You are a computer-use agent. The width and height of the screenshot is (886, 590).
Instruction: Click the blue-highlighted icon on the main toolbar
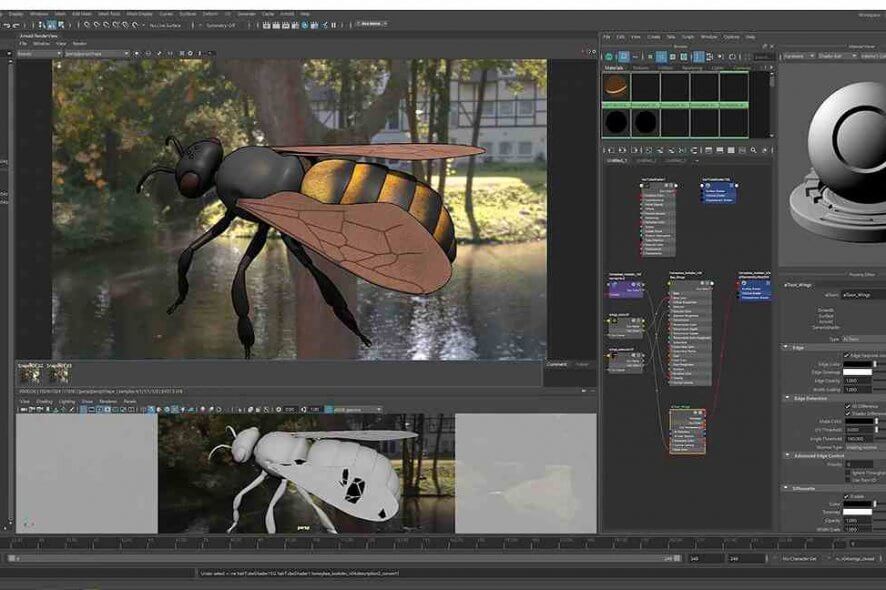point(51,25)
